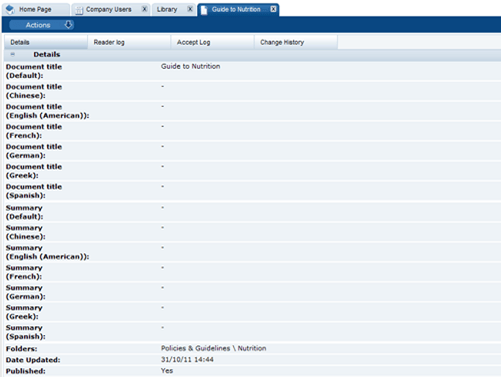Click 'Document title (German):' label

tap(34, 151)
